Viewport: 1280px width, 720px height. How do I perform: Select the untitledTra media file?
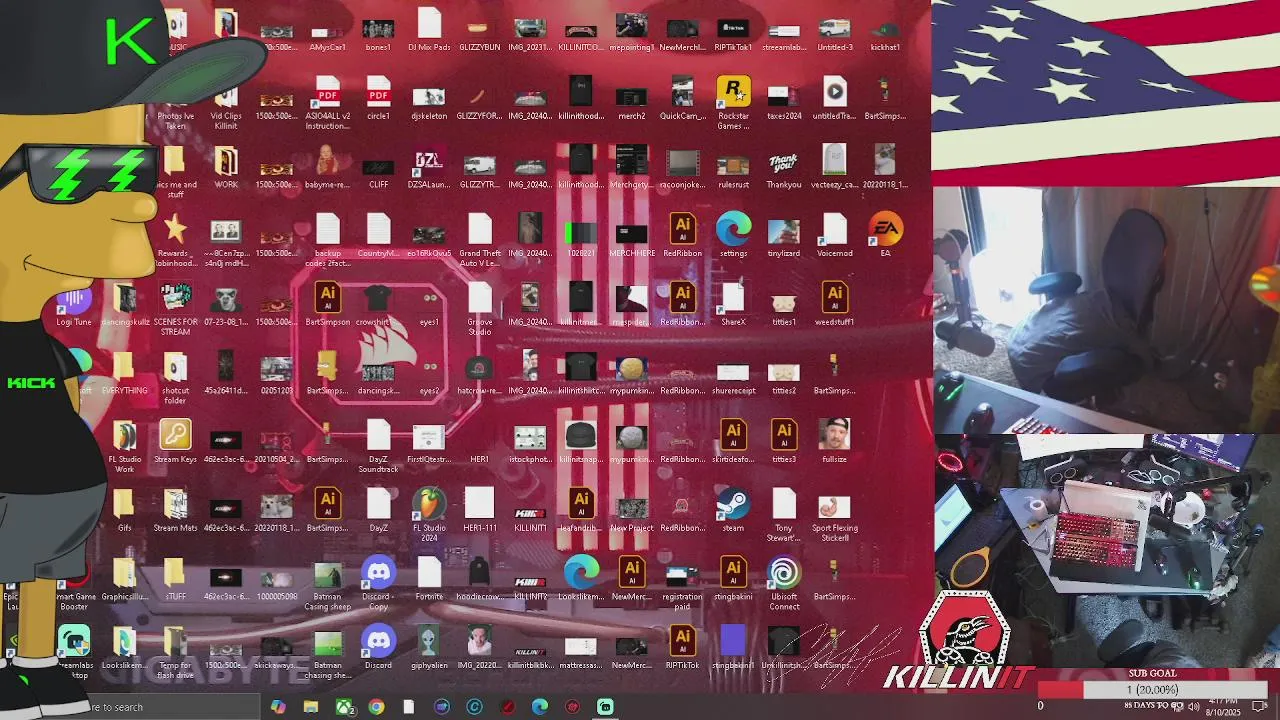click(x=834, y=93)
